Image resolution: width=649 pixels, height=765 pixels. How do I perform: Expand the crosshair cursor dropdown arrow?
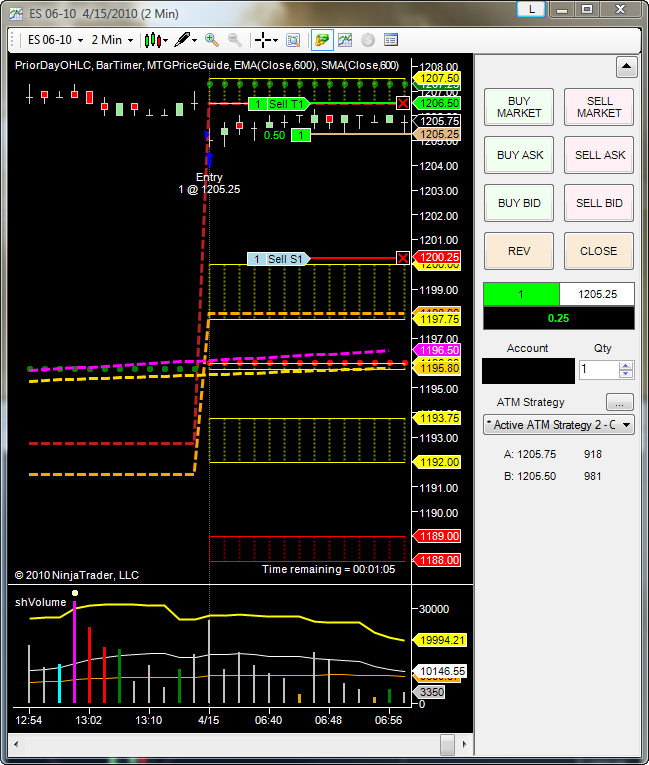(x=275, y=40)
